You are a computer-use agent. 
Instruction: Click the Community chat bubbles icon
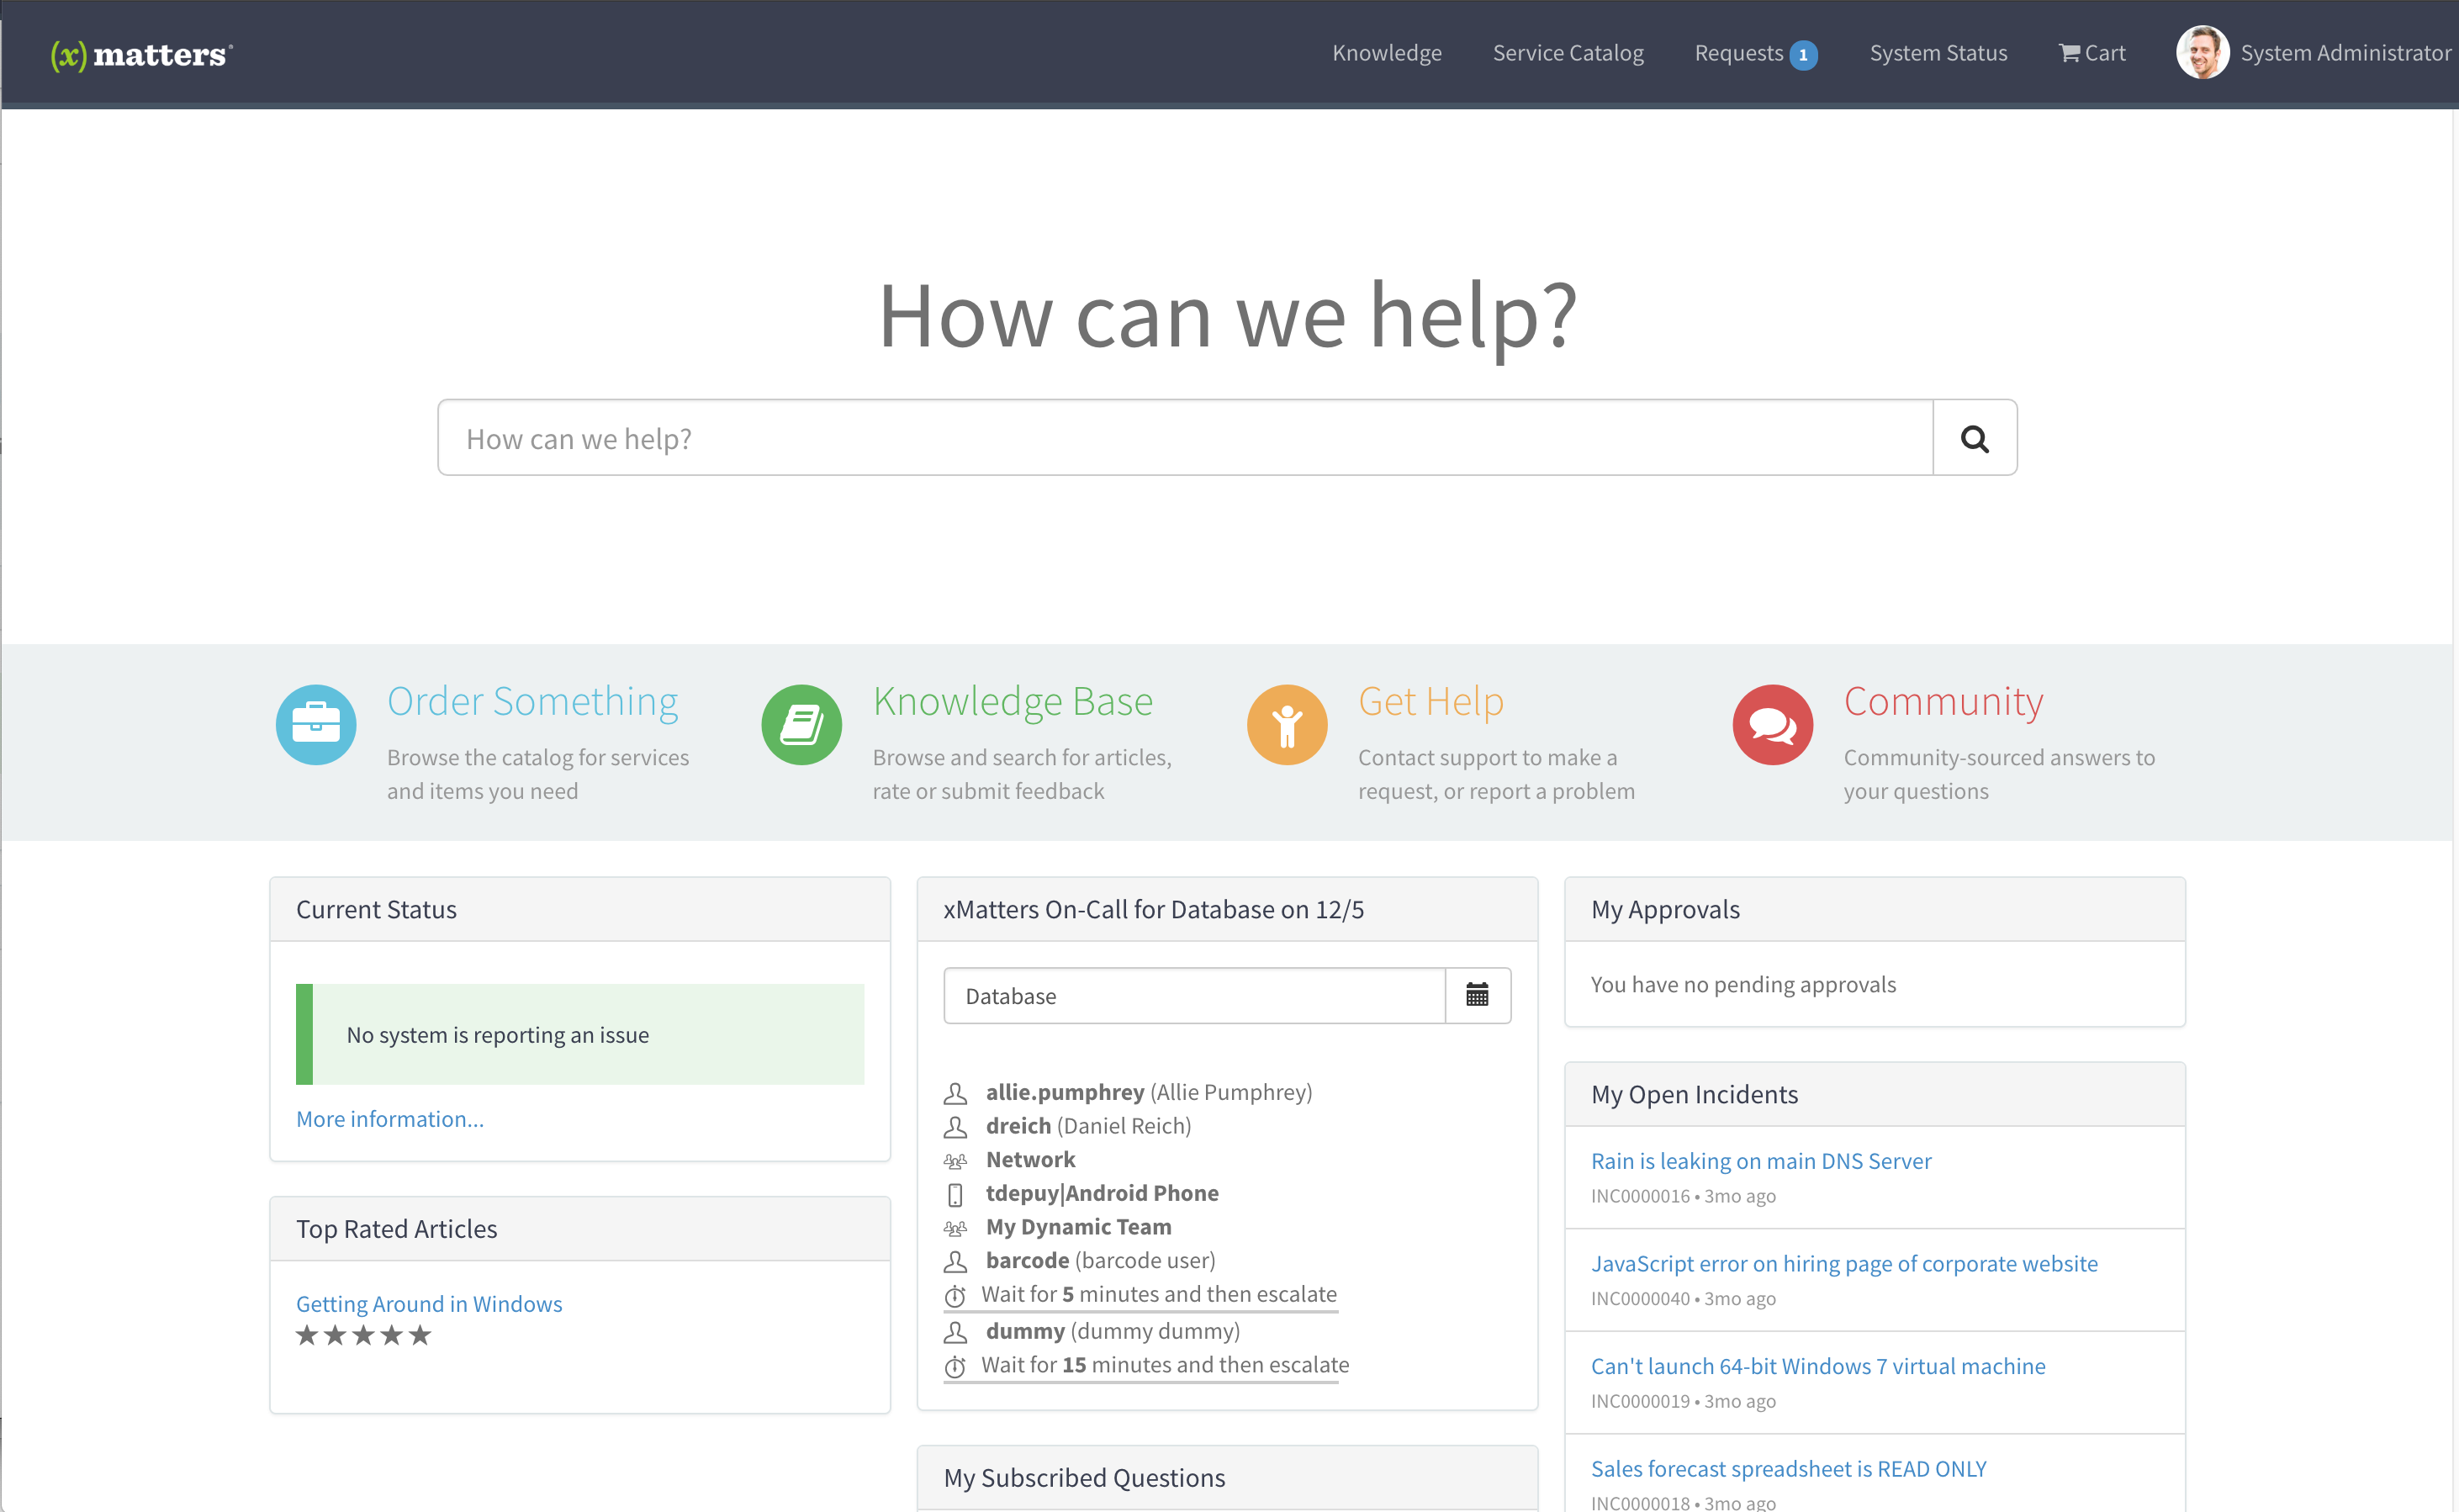[x=1772, y=724]
